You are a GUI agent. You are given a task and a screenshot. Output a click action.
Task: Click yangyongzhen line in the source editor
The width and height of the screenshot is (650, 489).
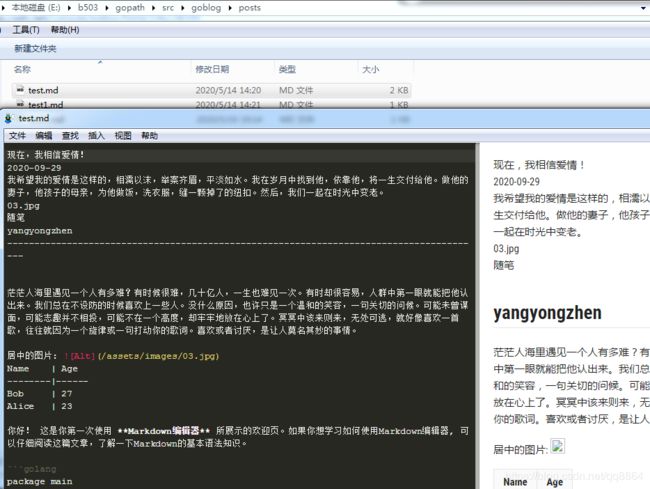[x=39, y=230]
